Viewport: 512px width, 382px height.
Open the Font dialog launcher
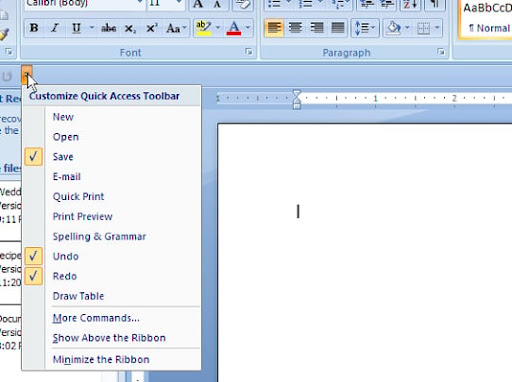point(249,51)
